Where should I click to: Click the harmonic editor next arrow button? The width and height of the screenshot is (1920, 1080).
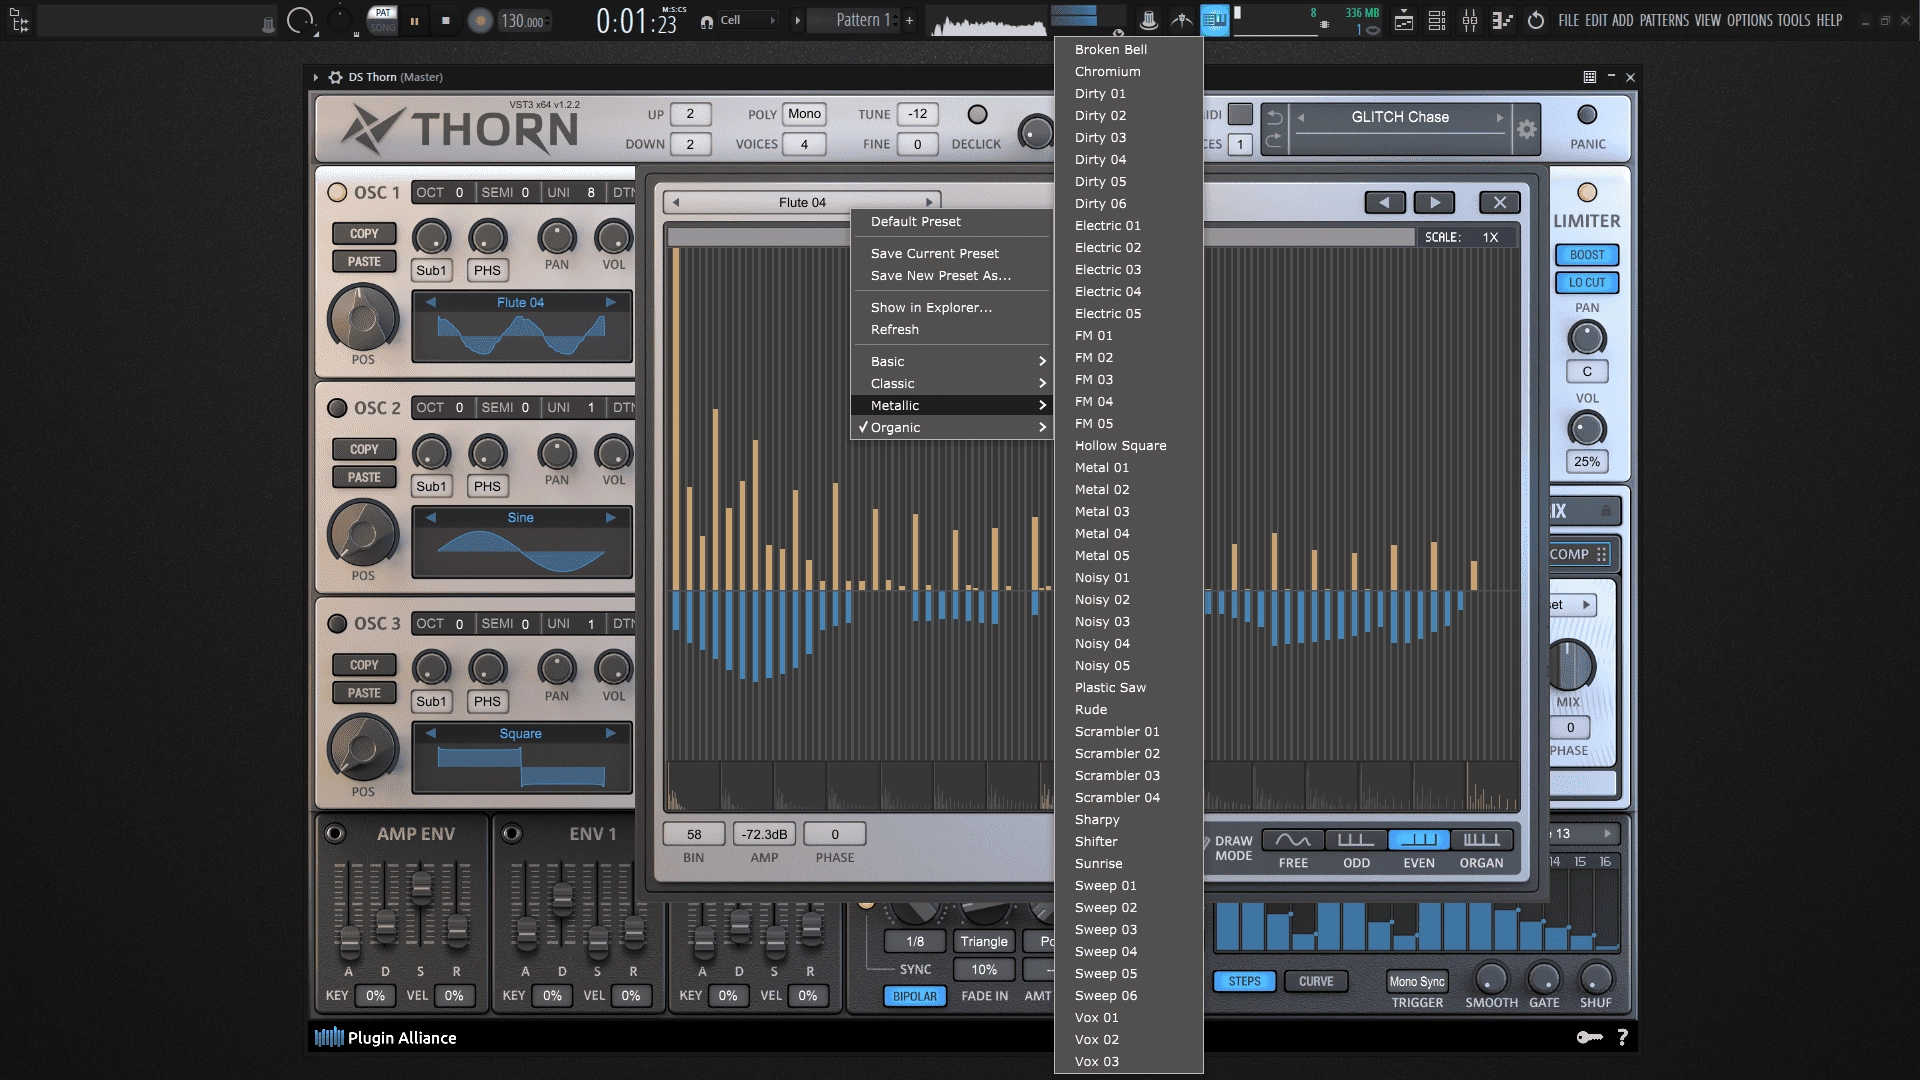1435,202
